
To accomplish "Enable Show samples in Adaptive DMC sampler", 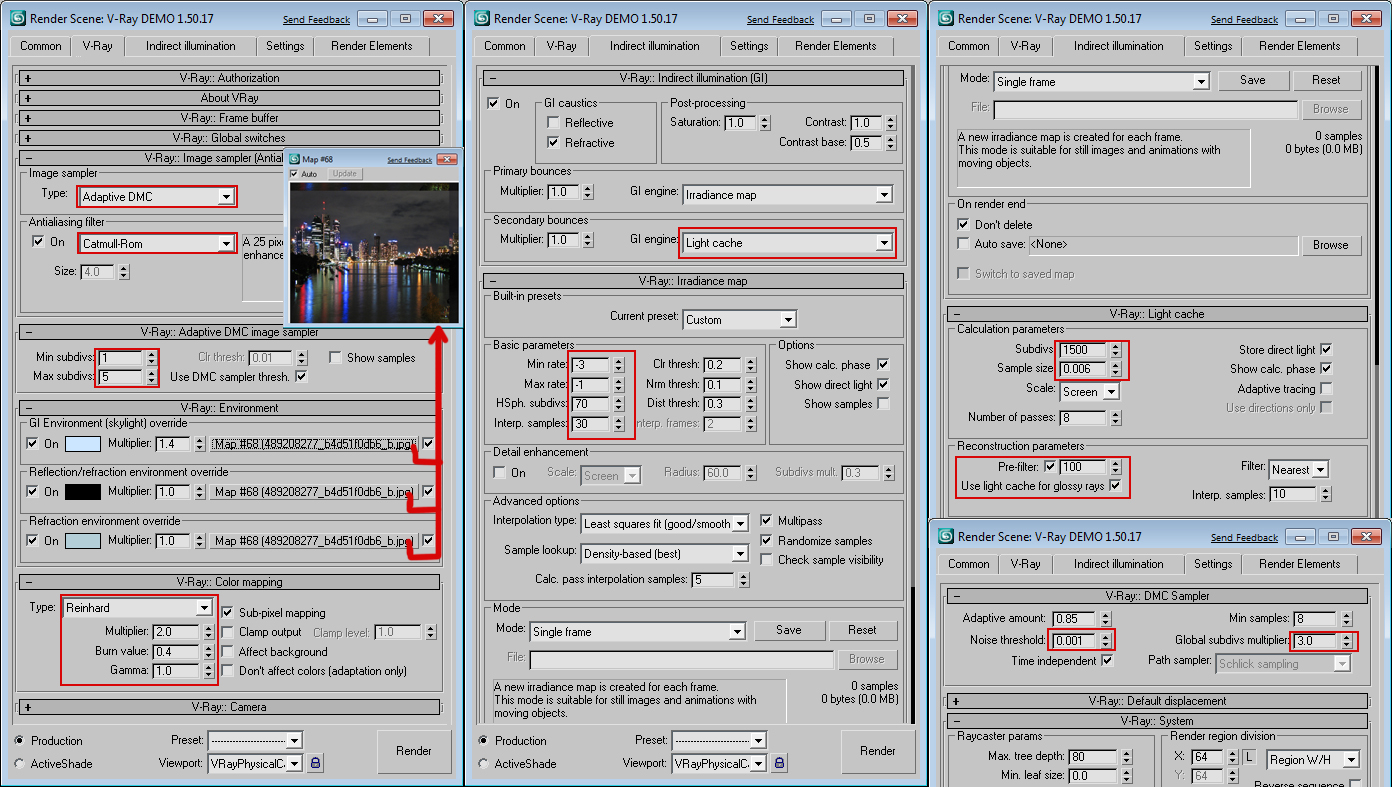I will [335, 357].
